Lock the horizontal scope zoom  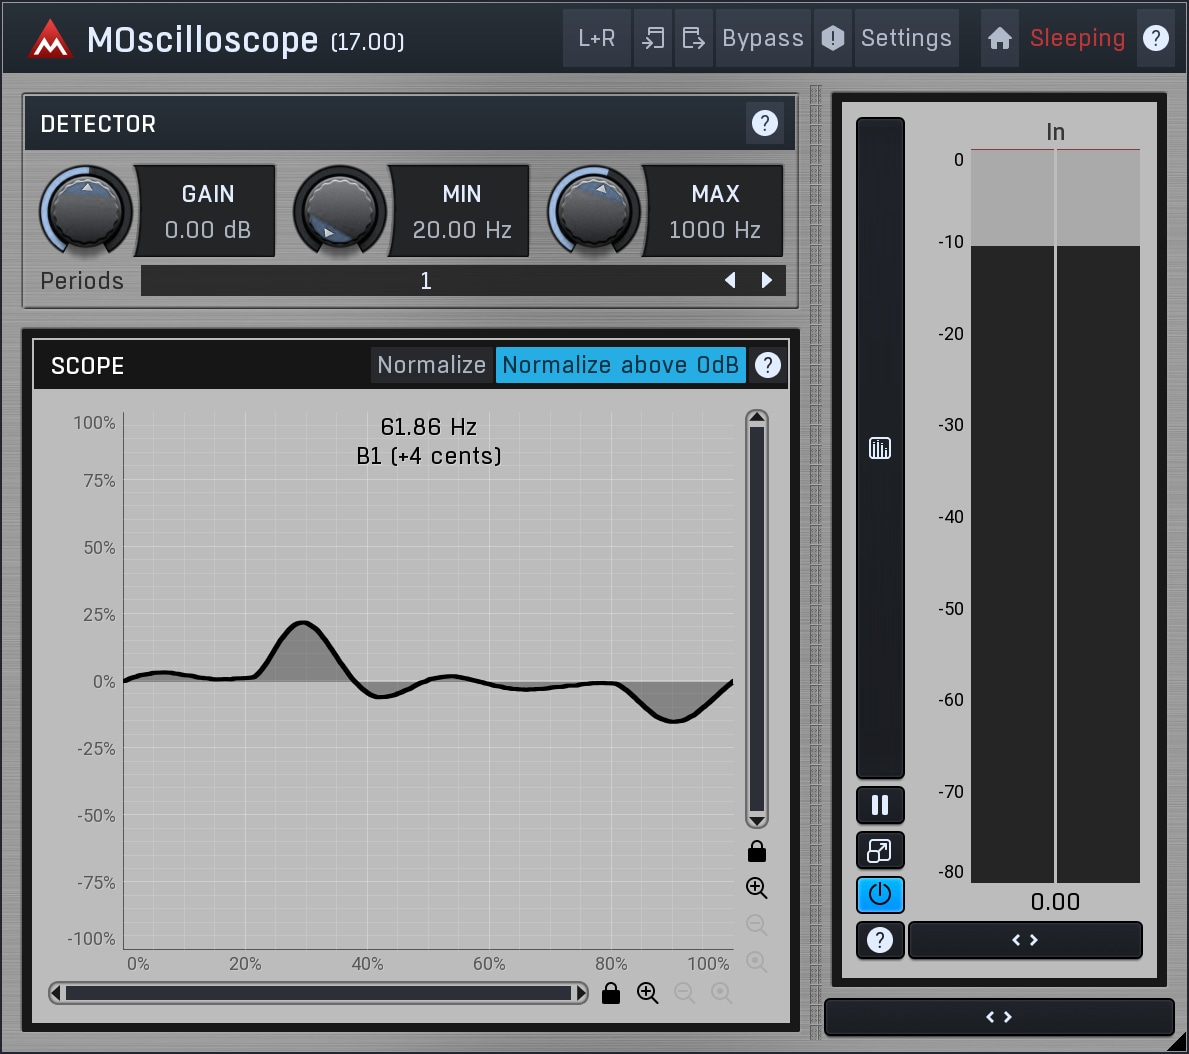pos(611,993)
